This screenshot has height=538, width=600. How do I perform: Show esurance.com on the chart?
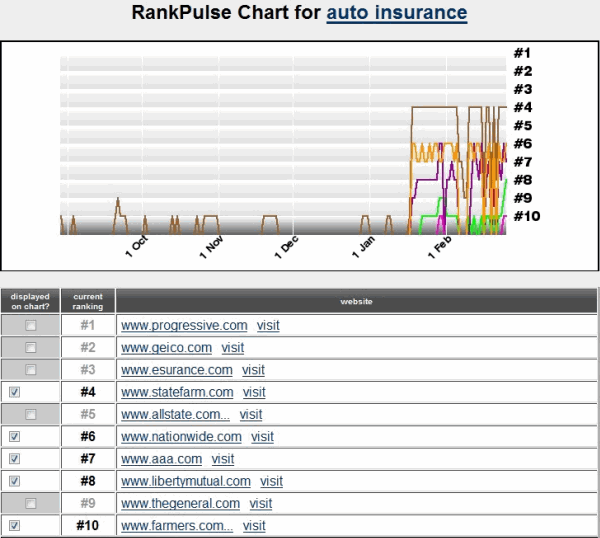[x=31, y=370]
